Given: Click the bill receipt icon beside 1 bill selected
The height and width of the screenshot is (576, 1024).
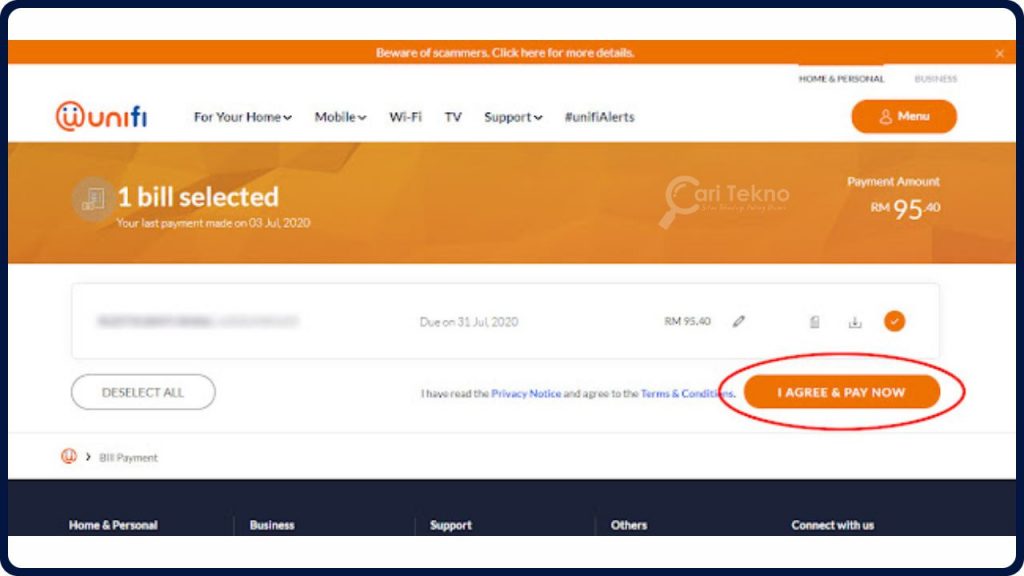Looking at the screenshot, I should pyautogui.click(x=94, y=198).
